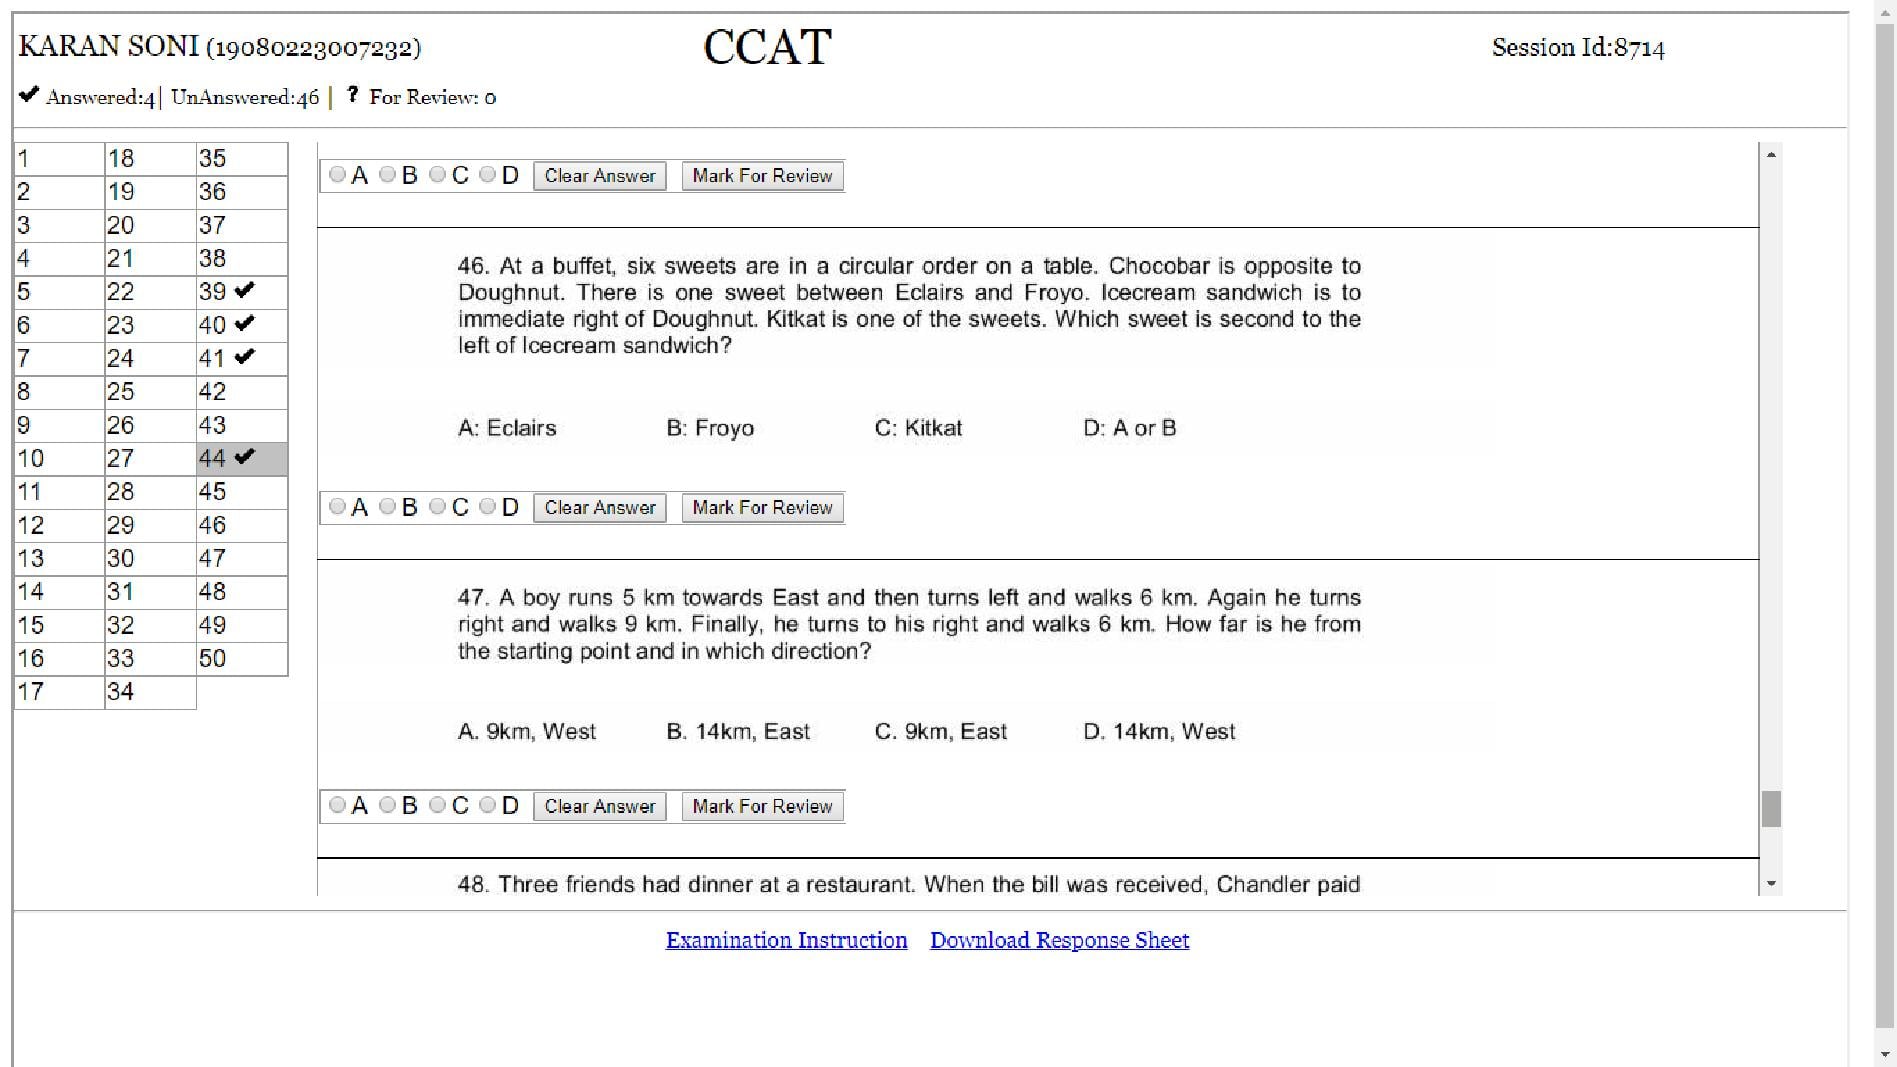Click Mark For Review below question 46
This screenshot has height=1067, width=1897.
pos(761,507)
